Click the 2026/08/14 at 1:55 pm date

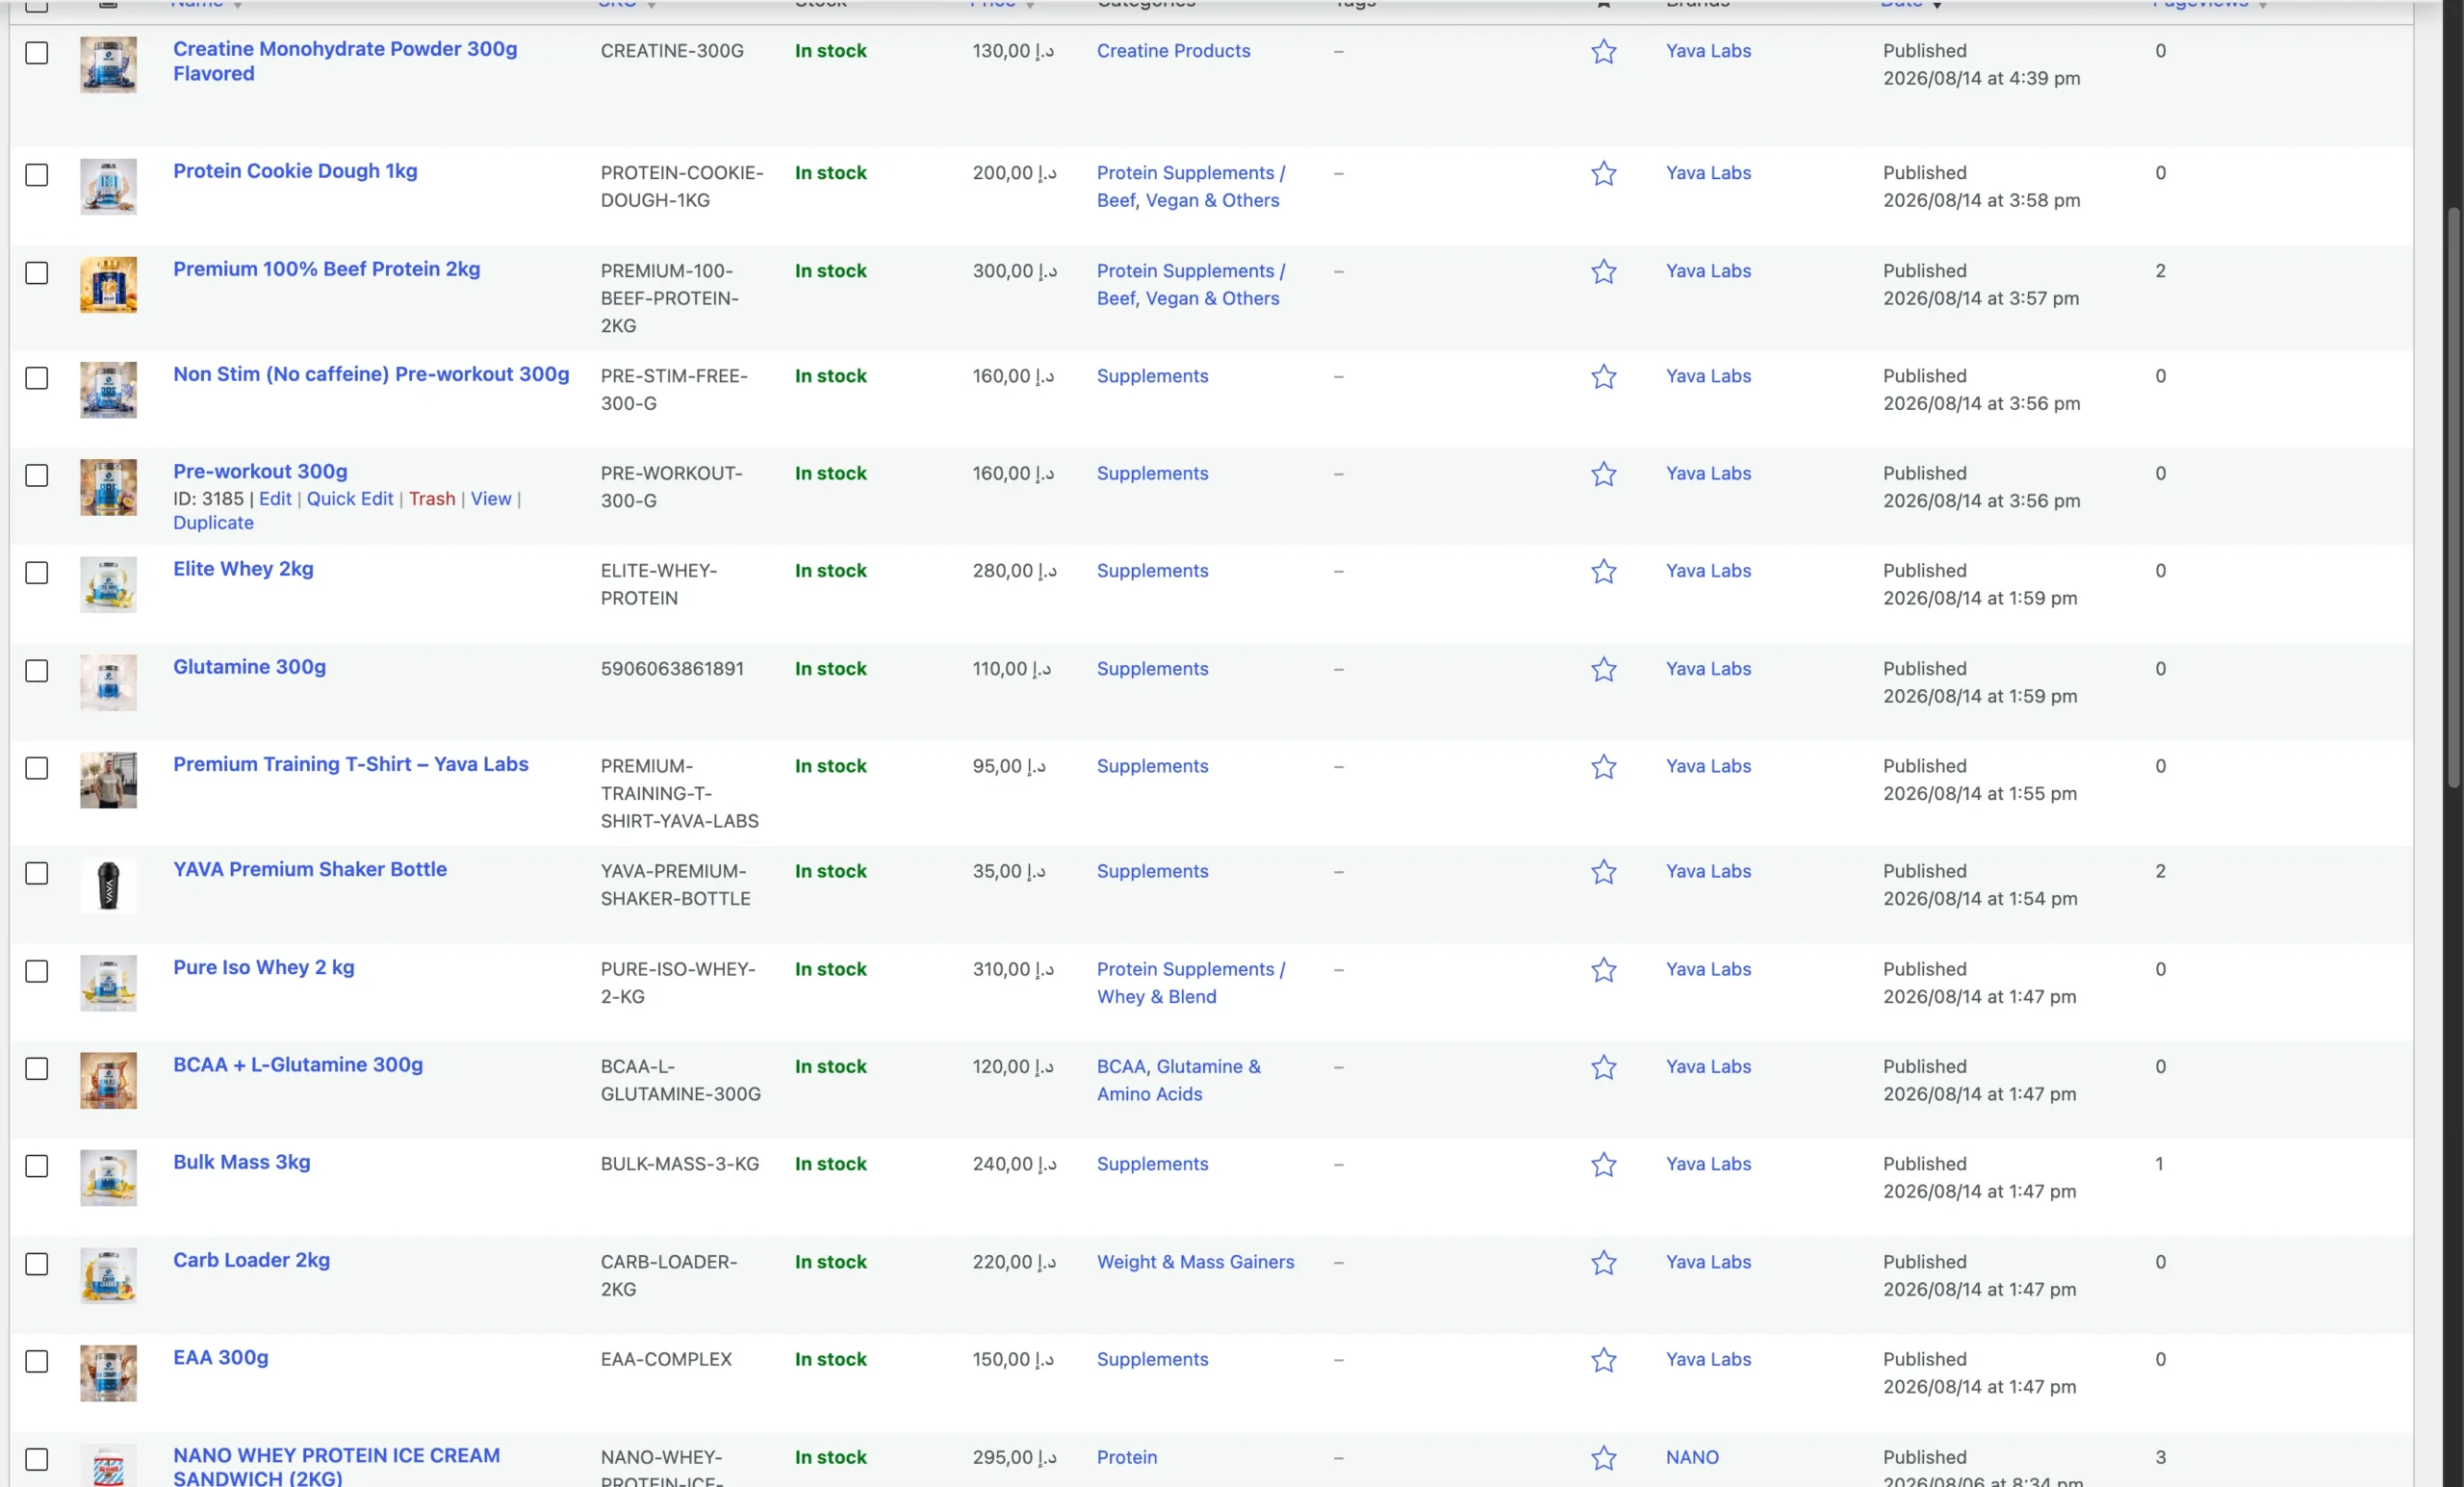click(1980, 793)
